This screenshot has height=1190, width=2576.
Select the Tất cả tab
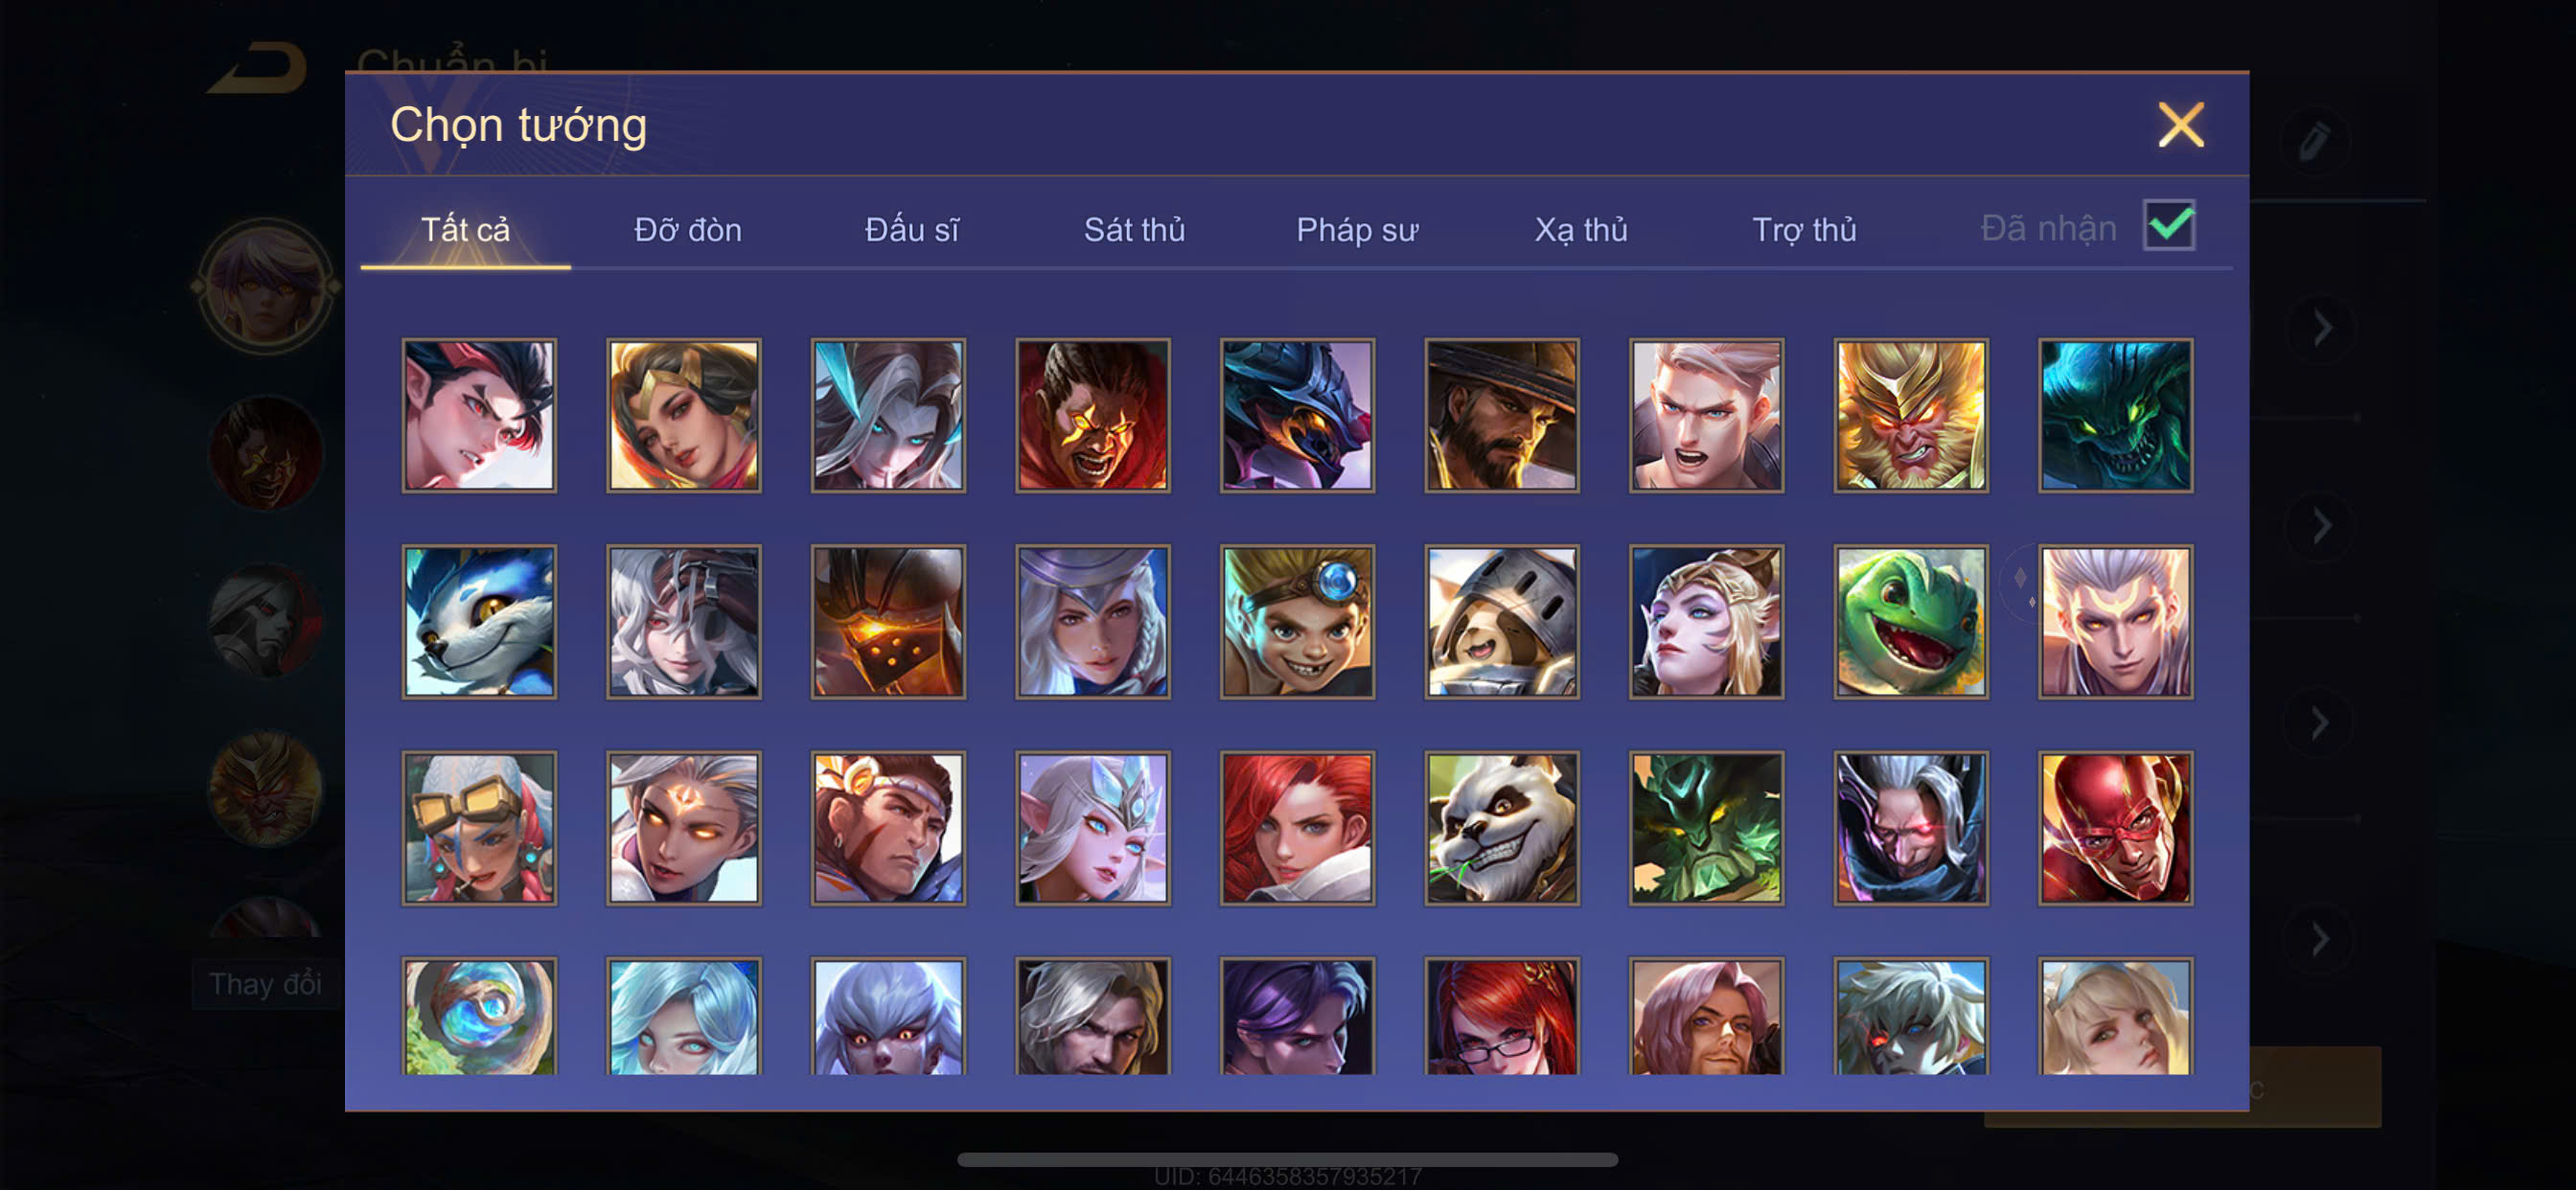coord(465,230)
